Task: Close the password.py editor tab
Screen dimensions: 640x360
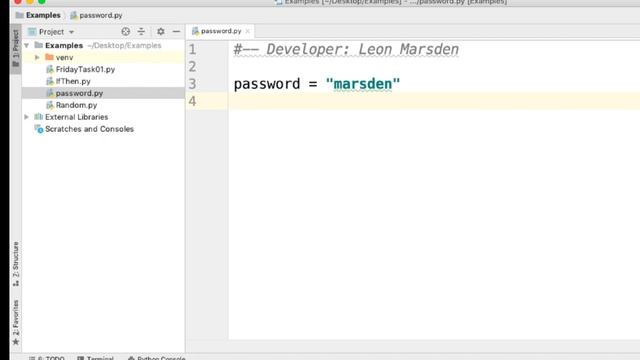Action: 247,31
